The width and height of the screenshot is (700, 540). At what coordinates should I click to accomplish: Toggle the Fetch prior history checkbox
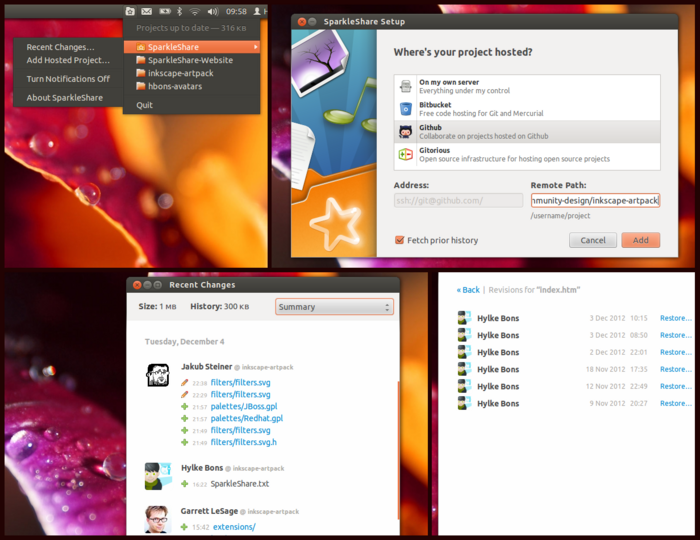[x=400, y=240]
